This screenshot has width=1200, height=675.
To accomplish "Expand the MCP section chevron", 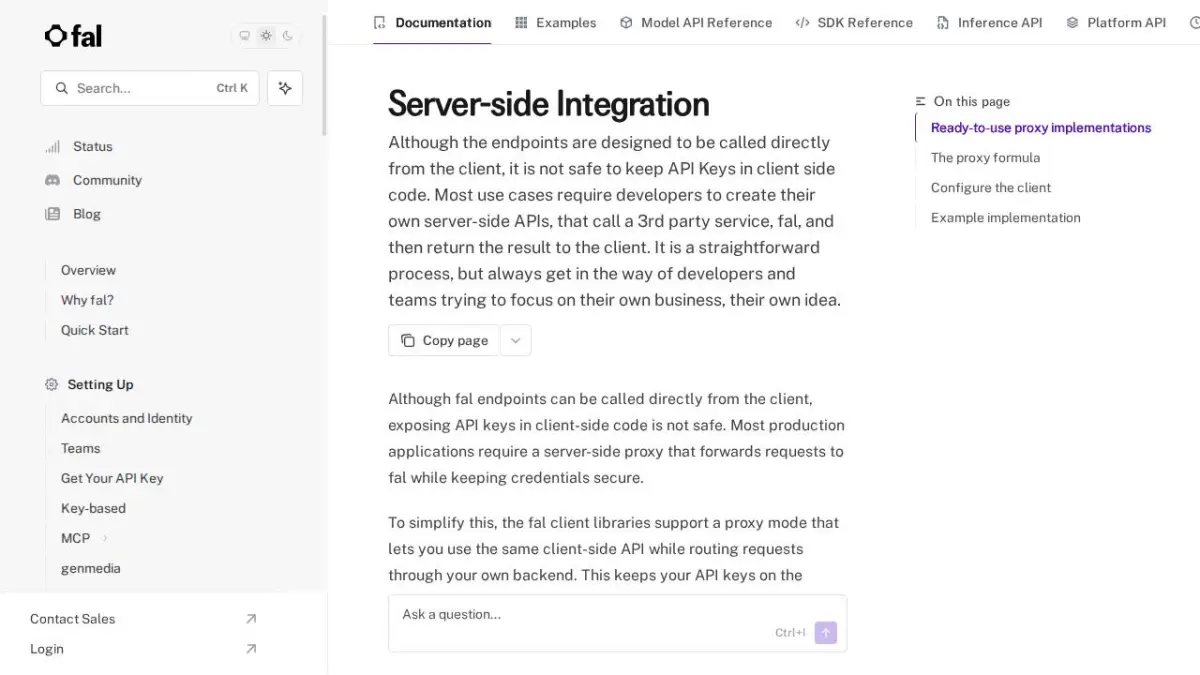I will pos(105,538).
